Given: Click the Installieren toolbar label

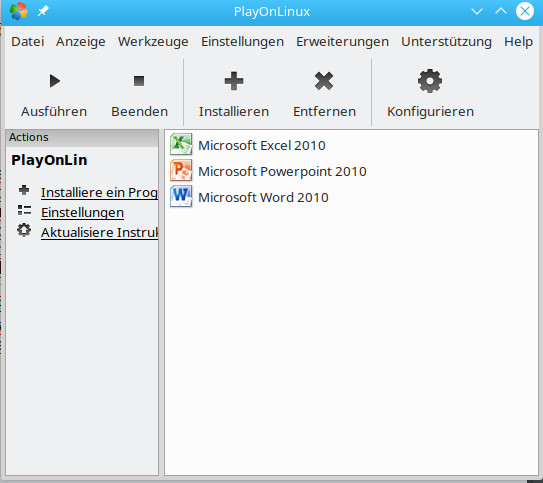Looking at the screenshot, I should (234, 111).
